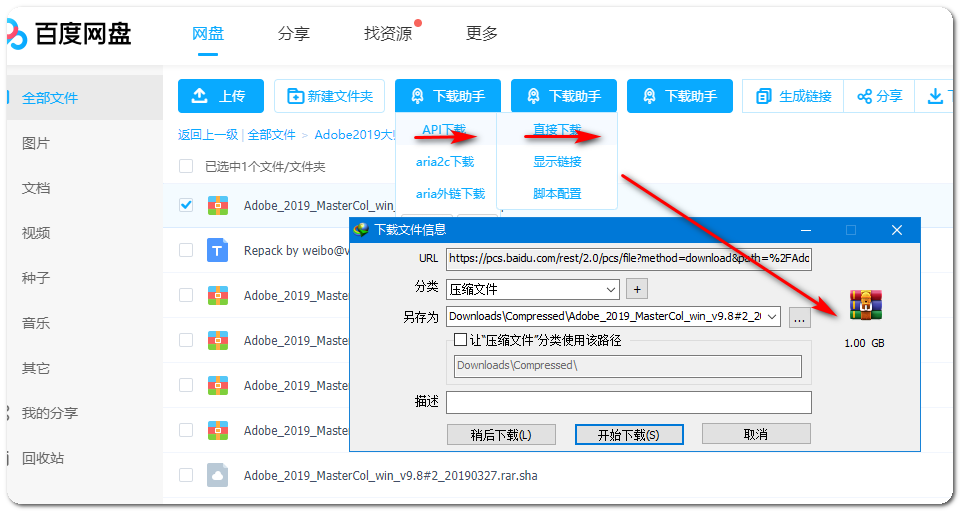Click 全部文件 breadcrumb link
Screen dimensions: 960x511
pos(271,135)
